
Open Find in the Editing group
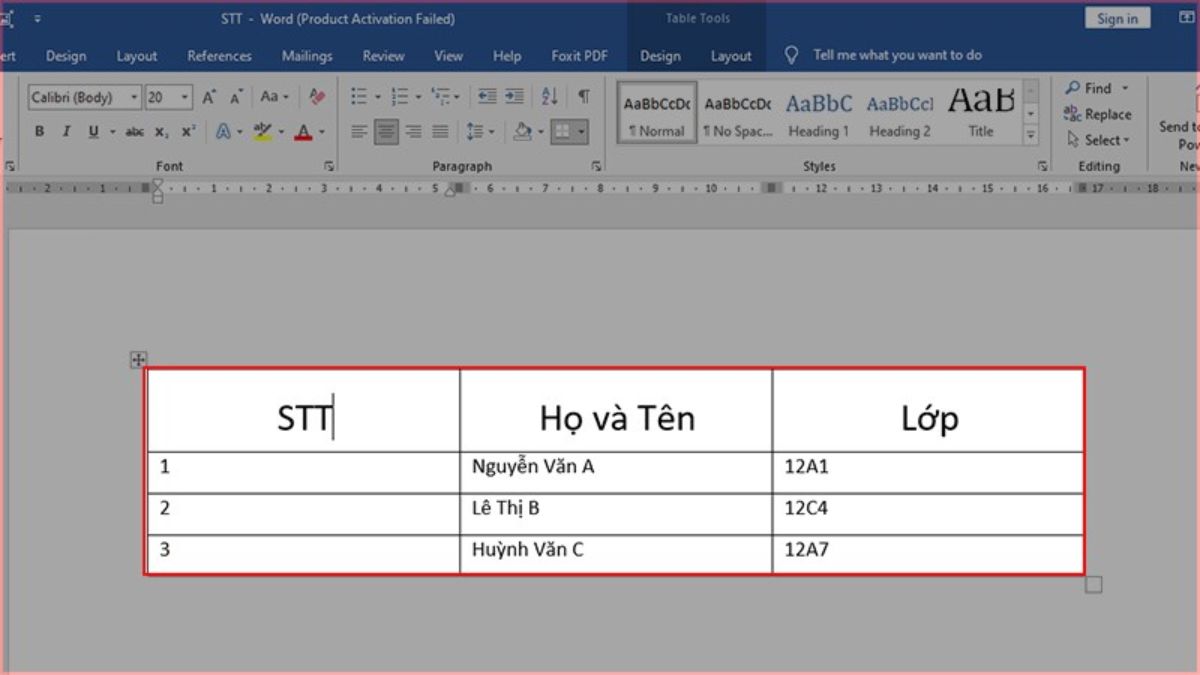[1091, 88]
